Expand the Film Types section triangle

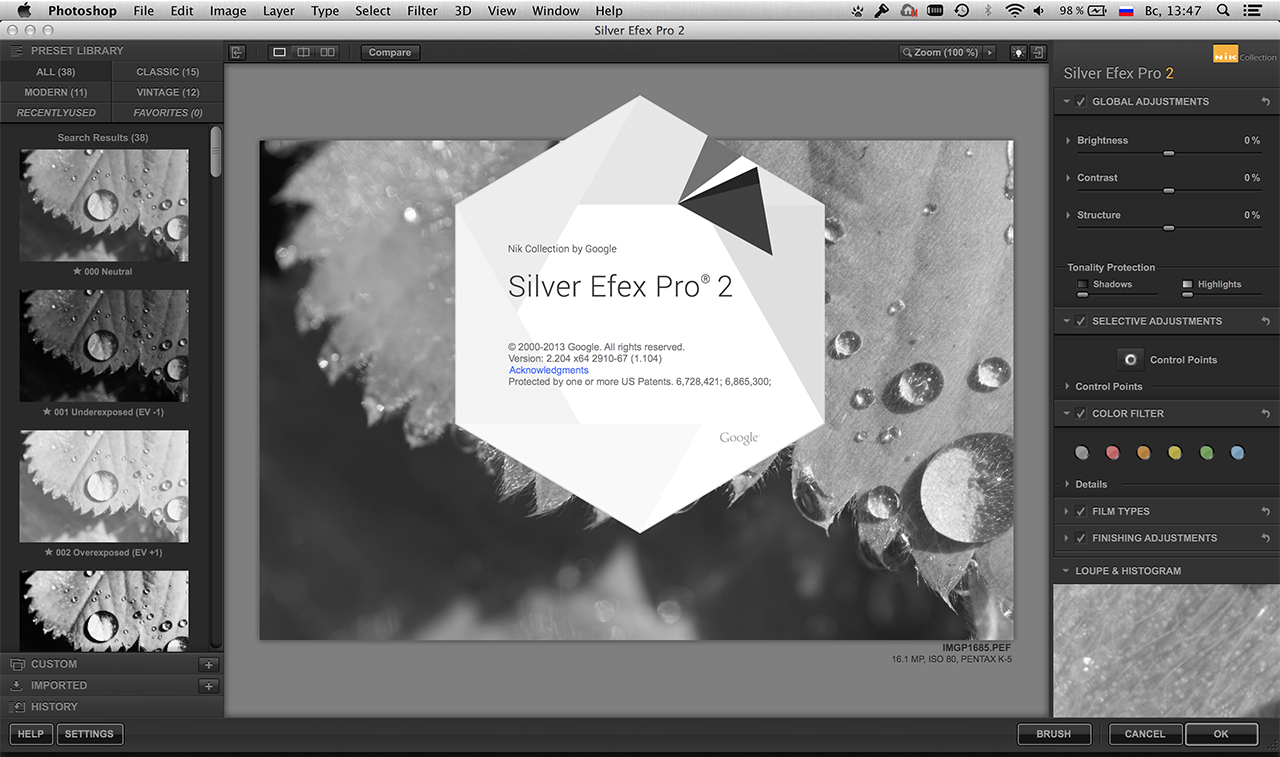click(1066, 512)
